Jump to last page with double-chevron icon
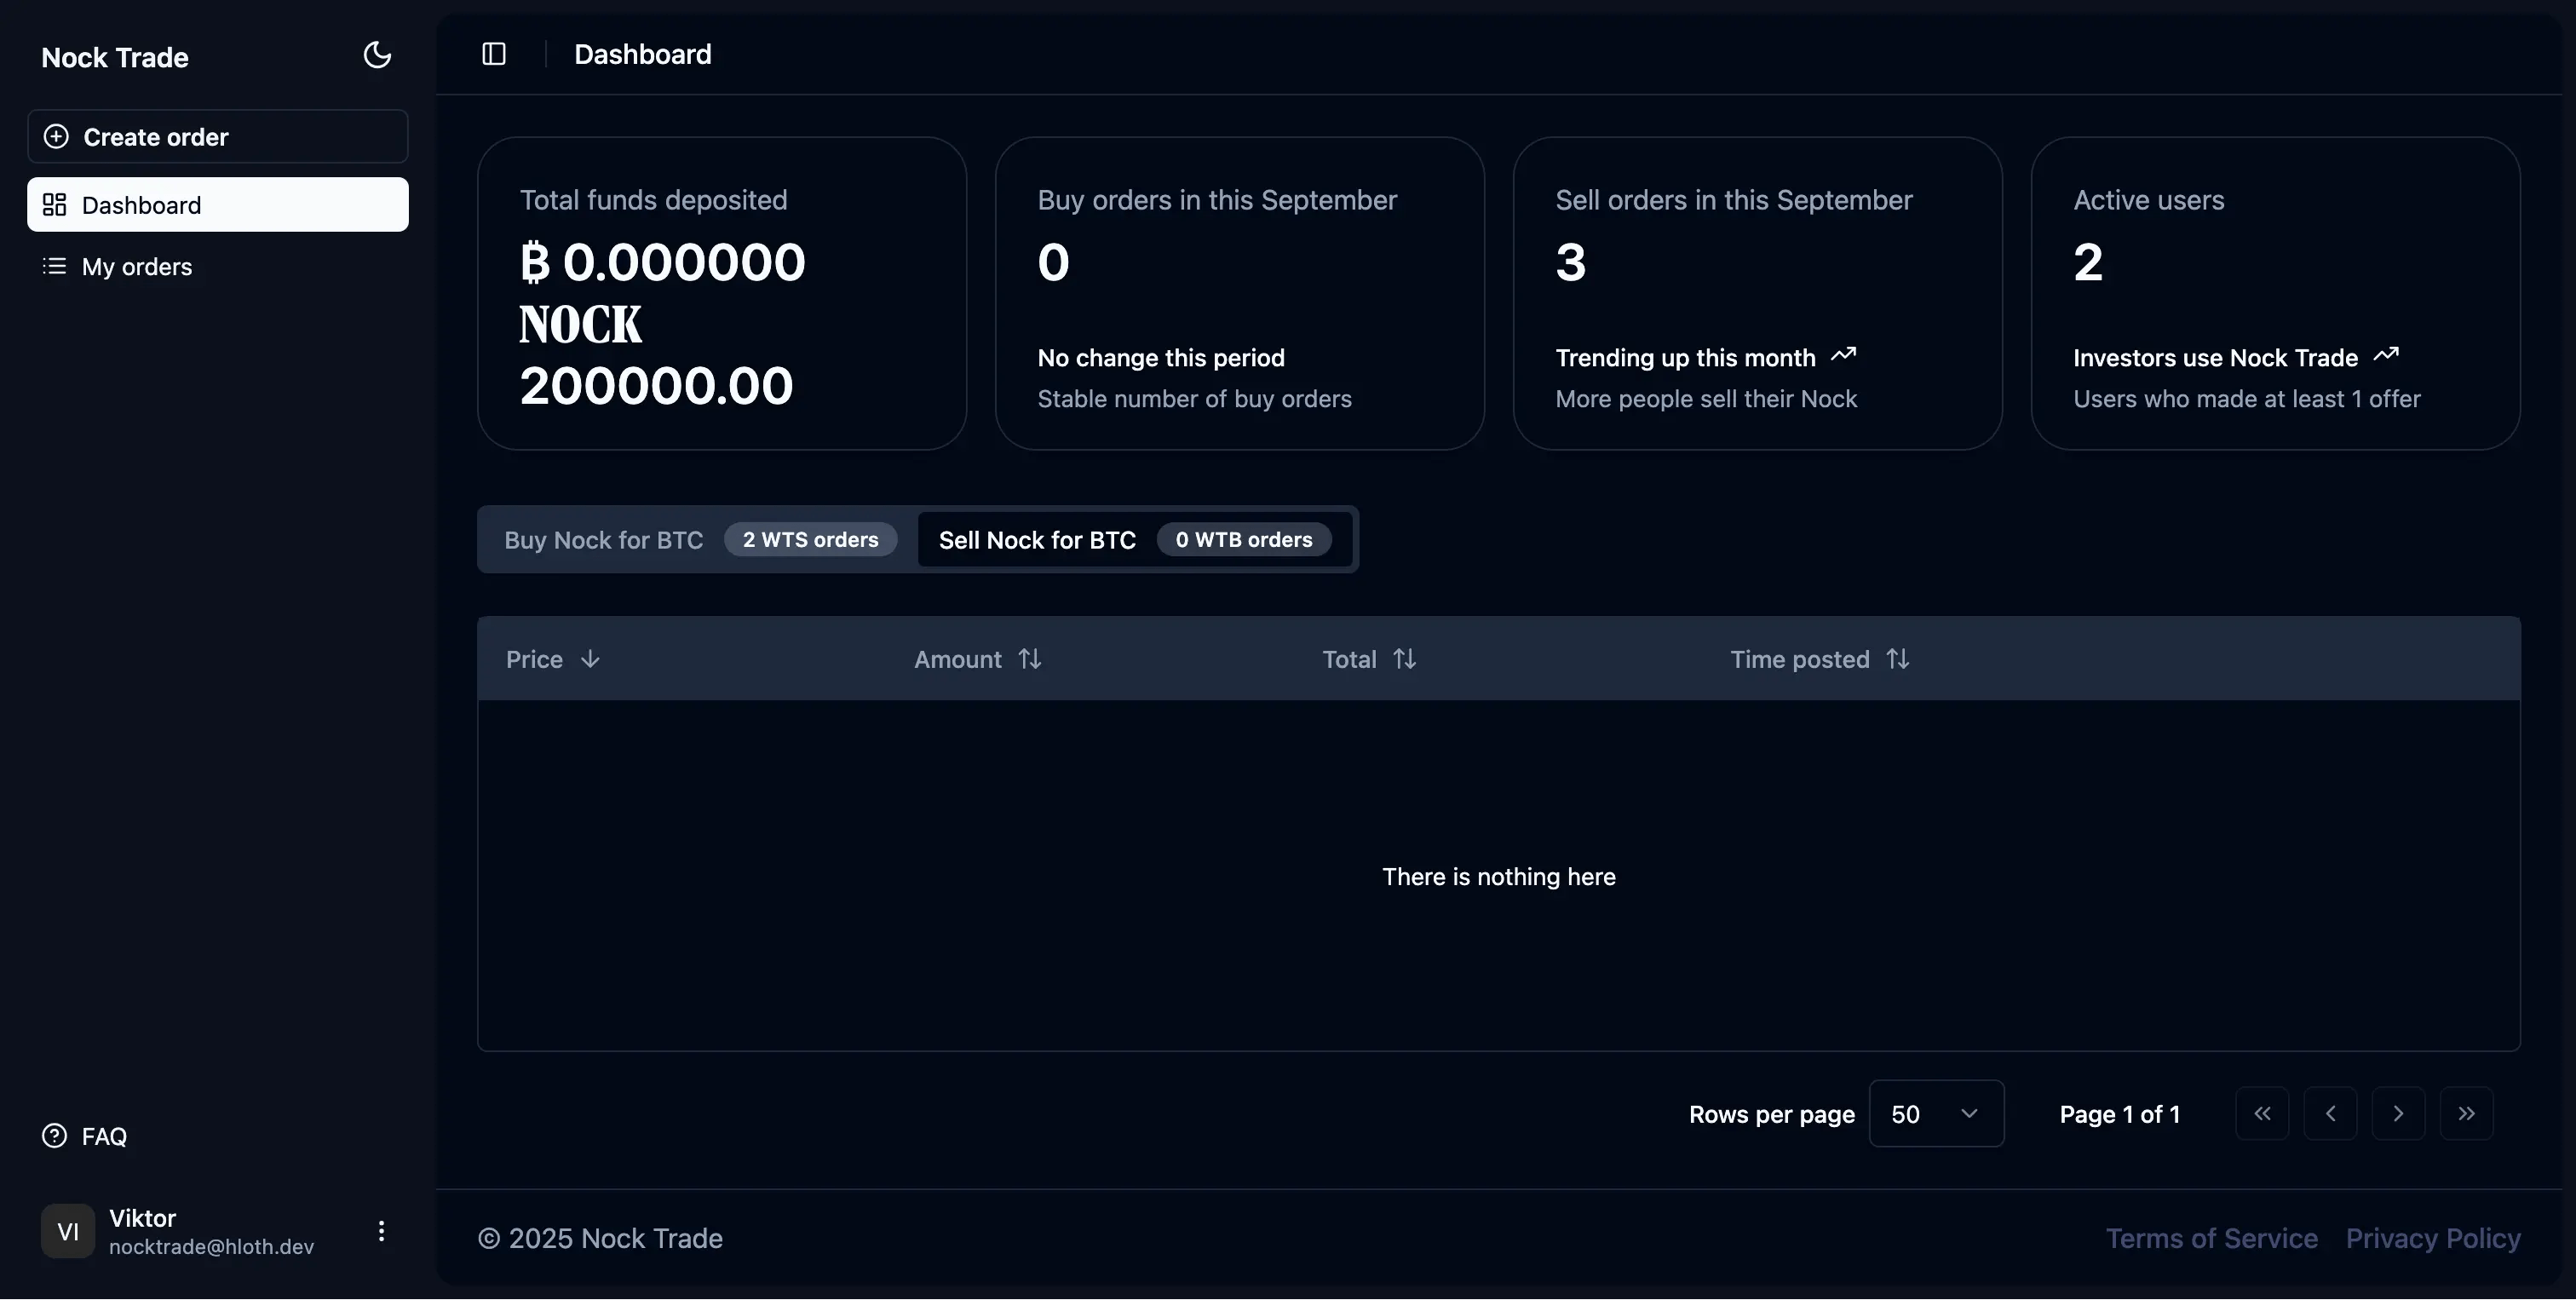The height and width of the screenshot is (1300, 2576). click(x=2466, y=1113)
